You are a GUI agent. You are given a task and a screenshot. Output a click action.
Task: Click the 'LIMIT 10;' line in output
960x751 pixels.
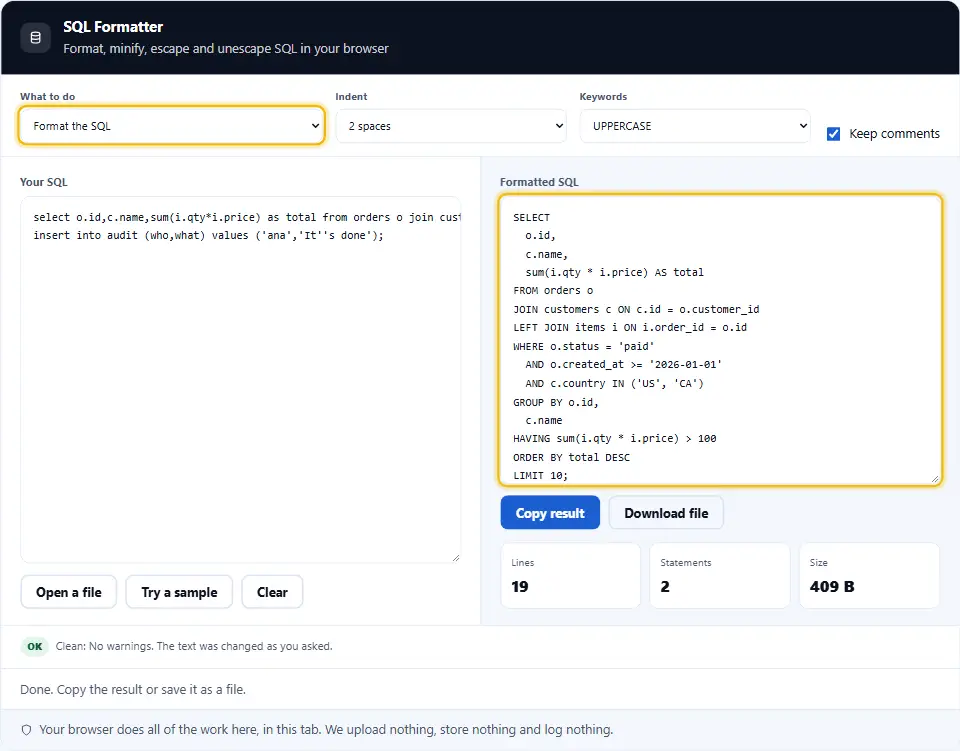coord(541,476)
